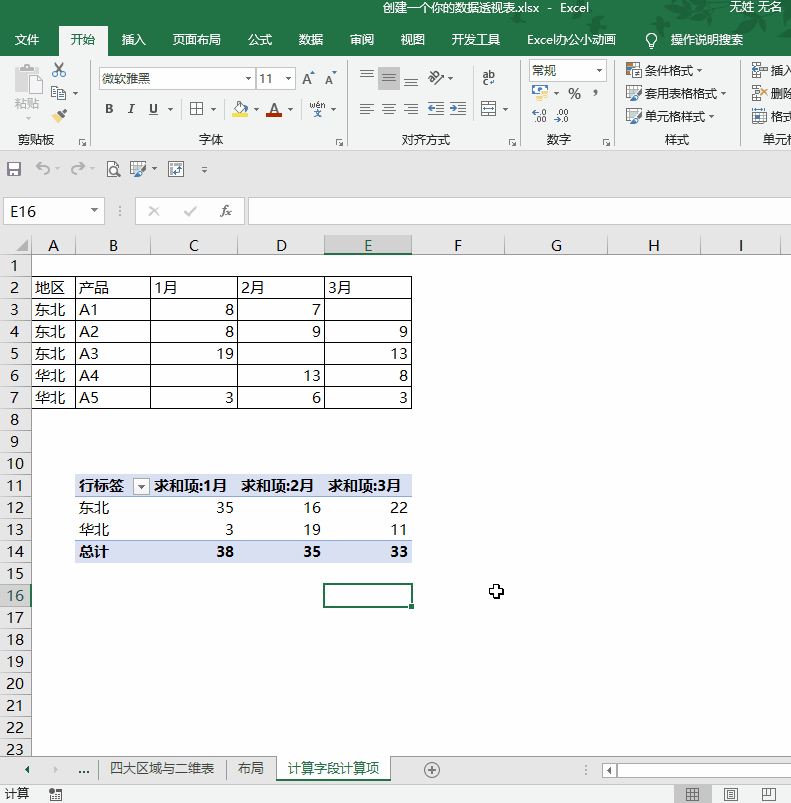Image resolution: width=791 pixels, height=803 pixels.
Task: Click Select All corner triangle
Action: [21, 245]
